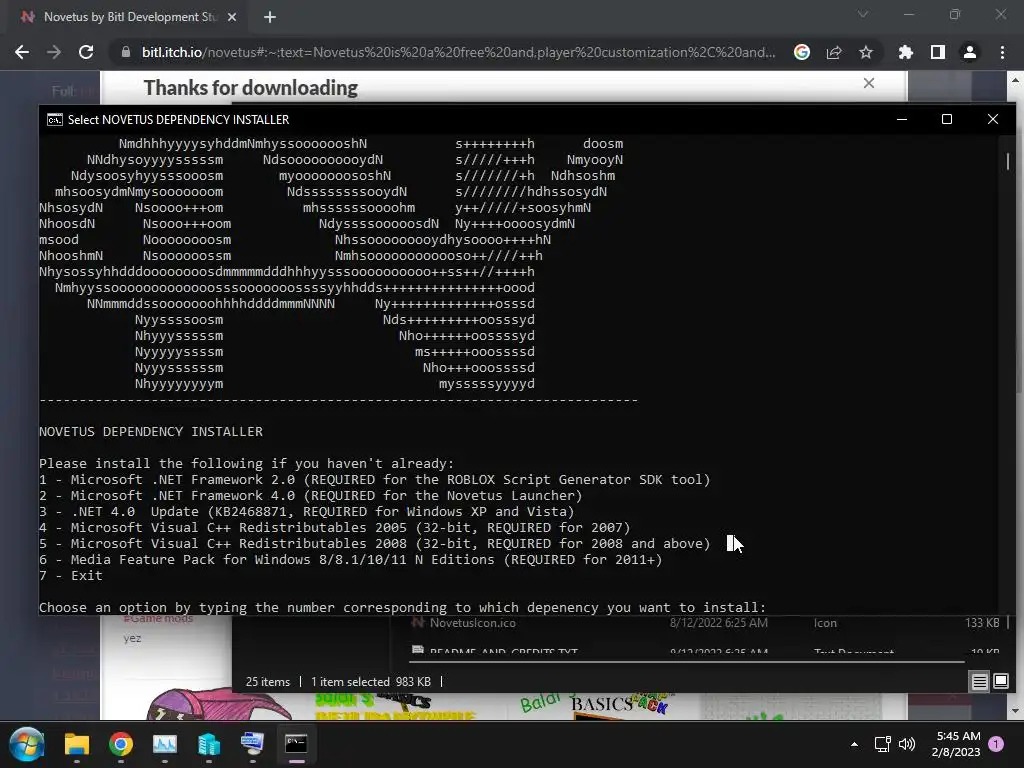Screen dimensions: 1024x768
Task: Open the console window system menu icon
Action: click(x=55, y=120)
